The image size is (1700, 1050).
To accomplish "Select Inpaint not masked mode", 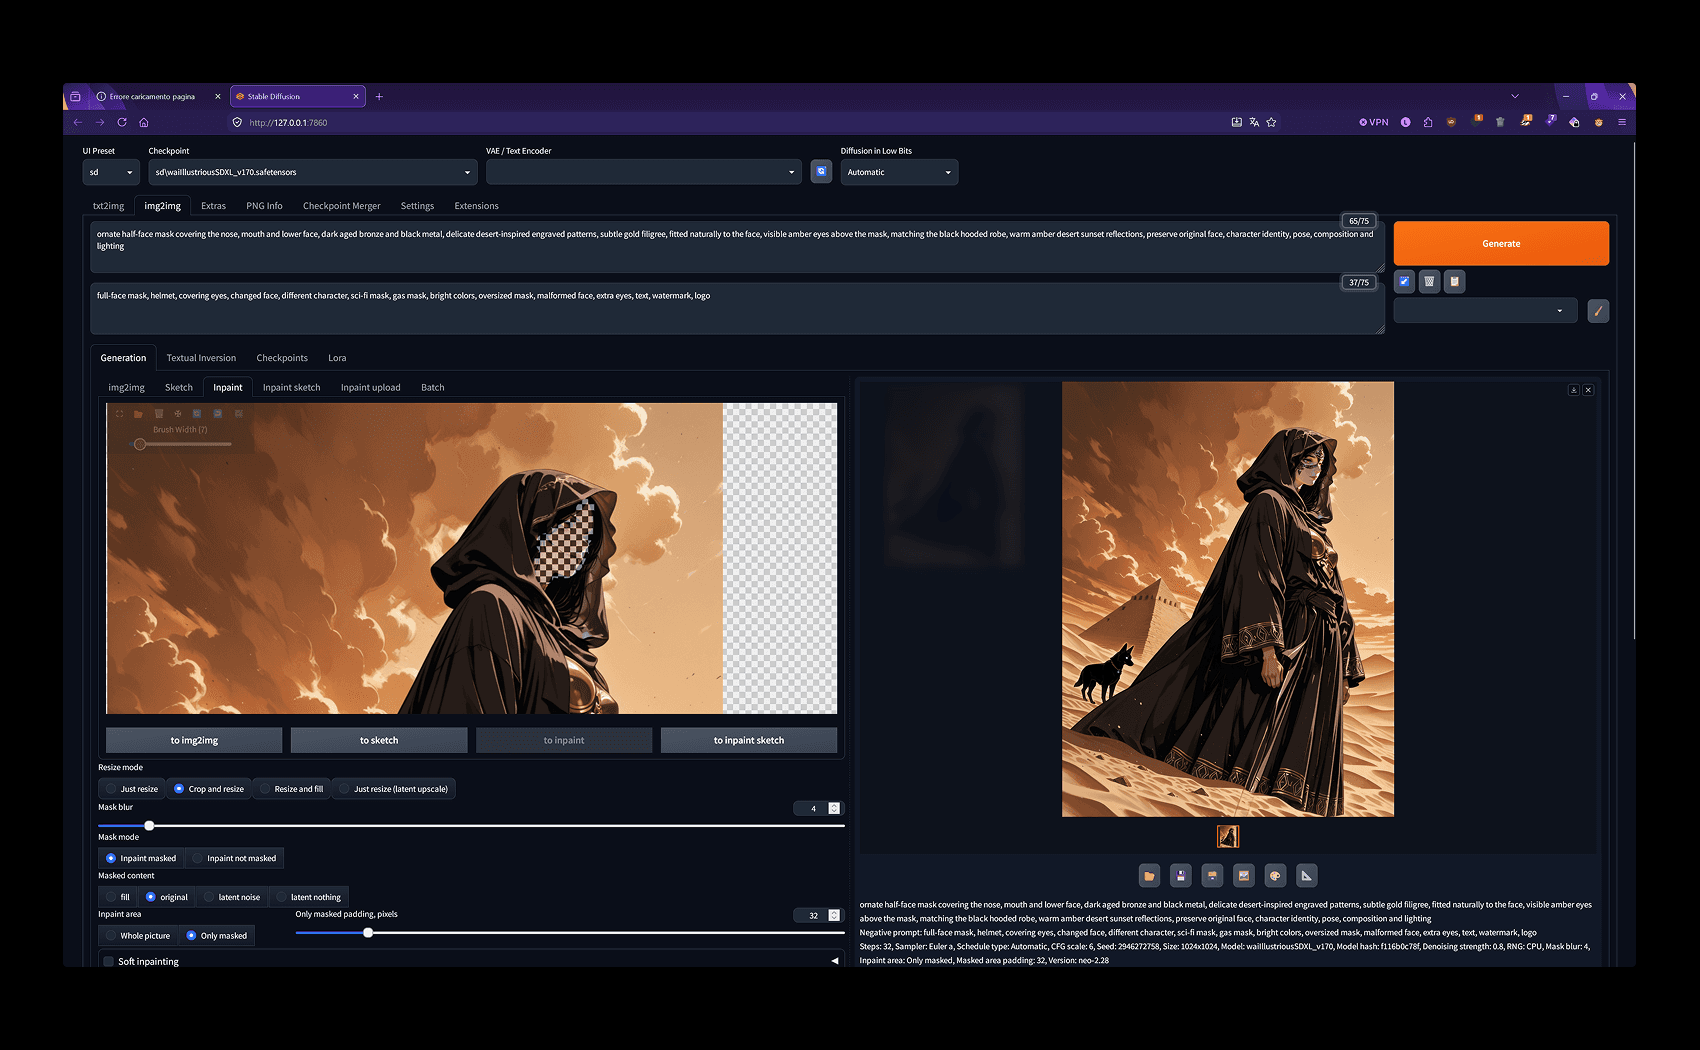I will (x=234, y=858).
